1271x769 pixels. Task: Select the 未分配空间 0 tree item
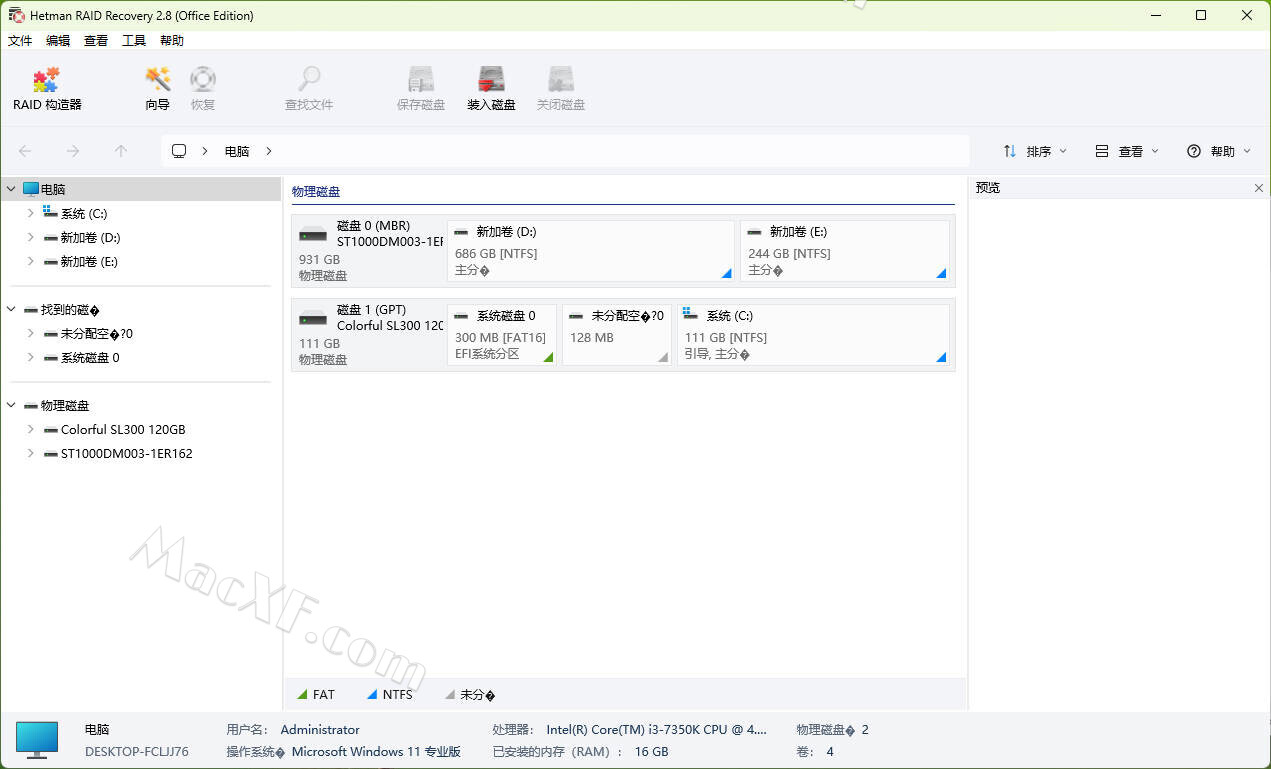pyautogui.click(x=97, y=334)
